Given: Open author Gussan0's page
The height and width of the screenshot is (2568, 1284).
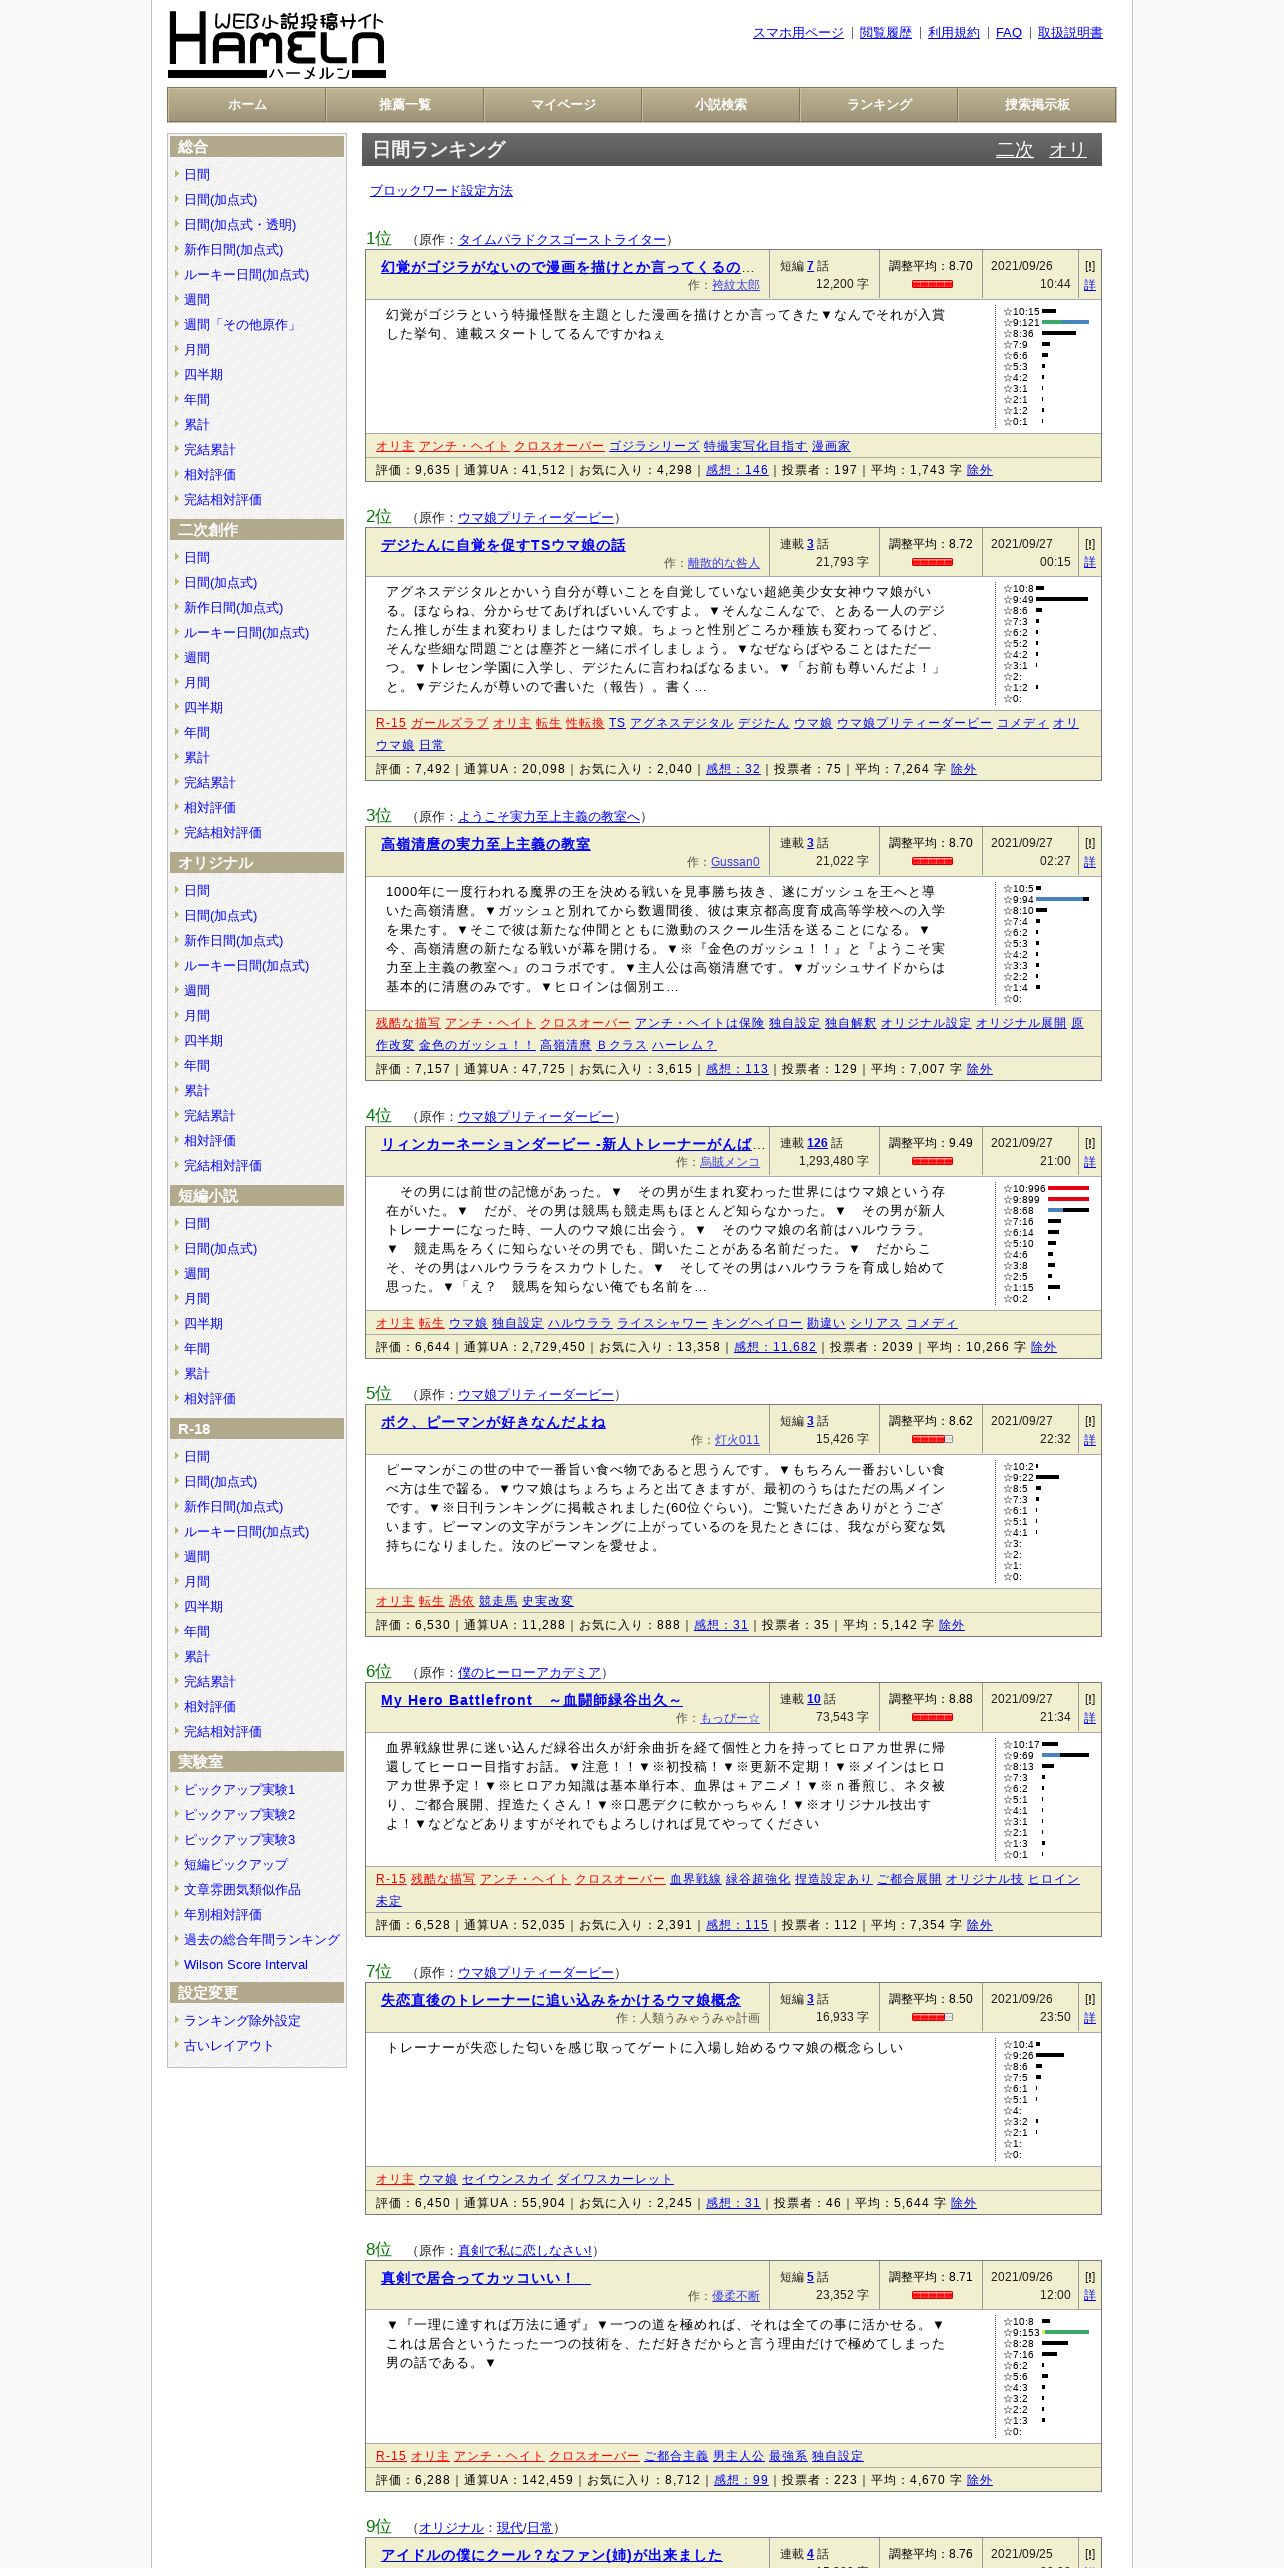Looking at the screenshot, I should [x=735, y=863].
